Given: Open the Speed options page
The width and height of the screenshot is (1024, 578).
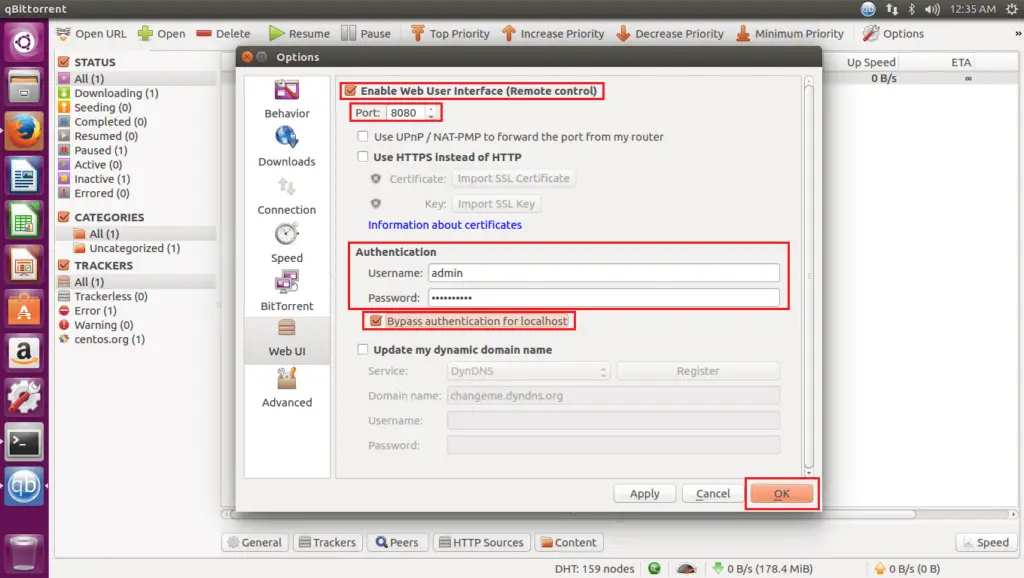Looking at the screenshot, I should 287,244.
